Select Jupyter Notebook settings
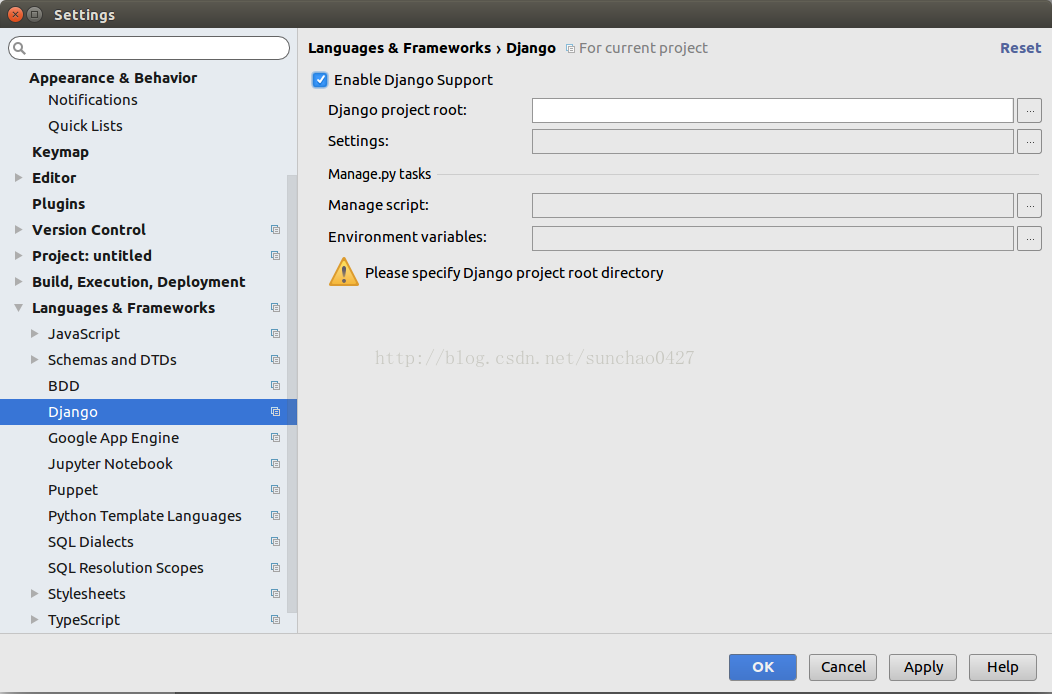 110,464
